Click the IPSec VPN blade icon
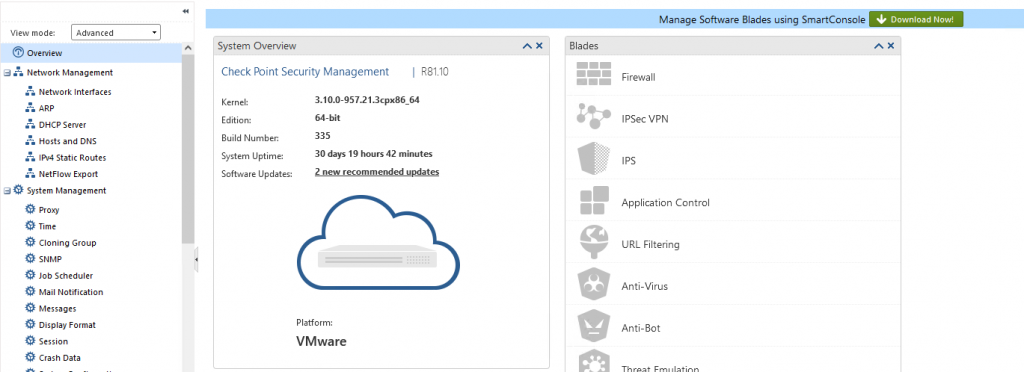The image size is (1024, 372). 594,116
